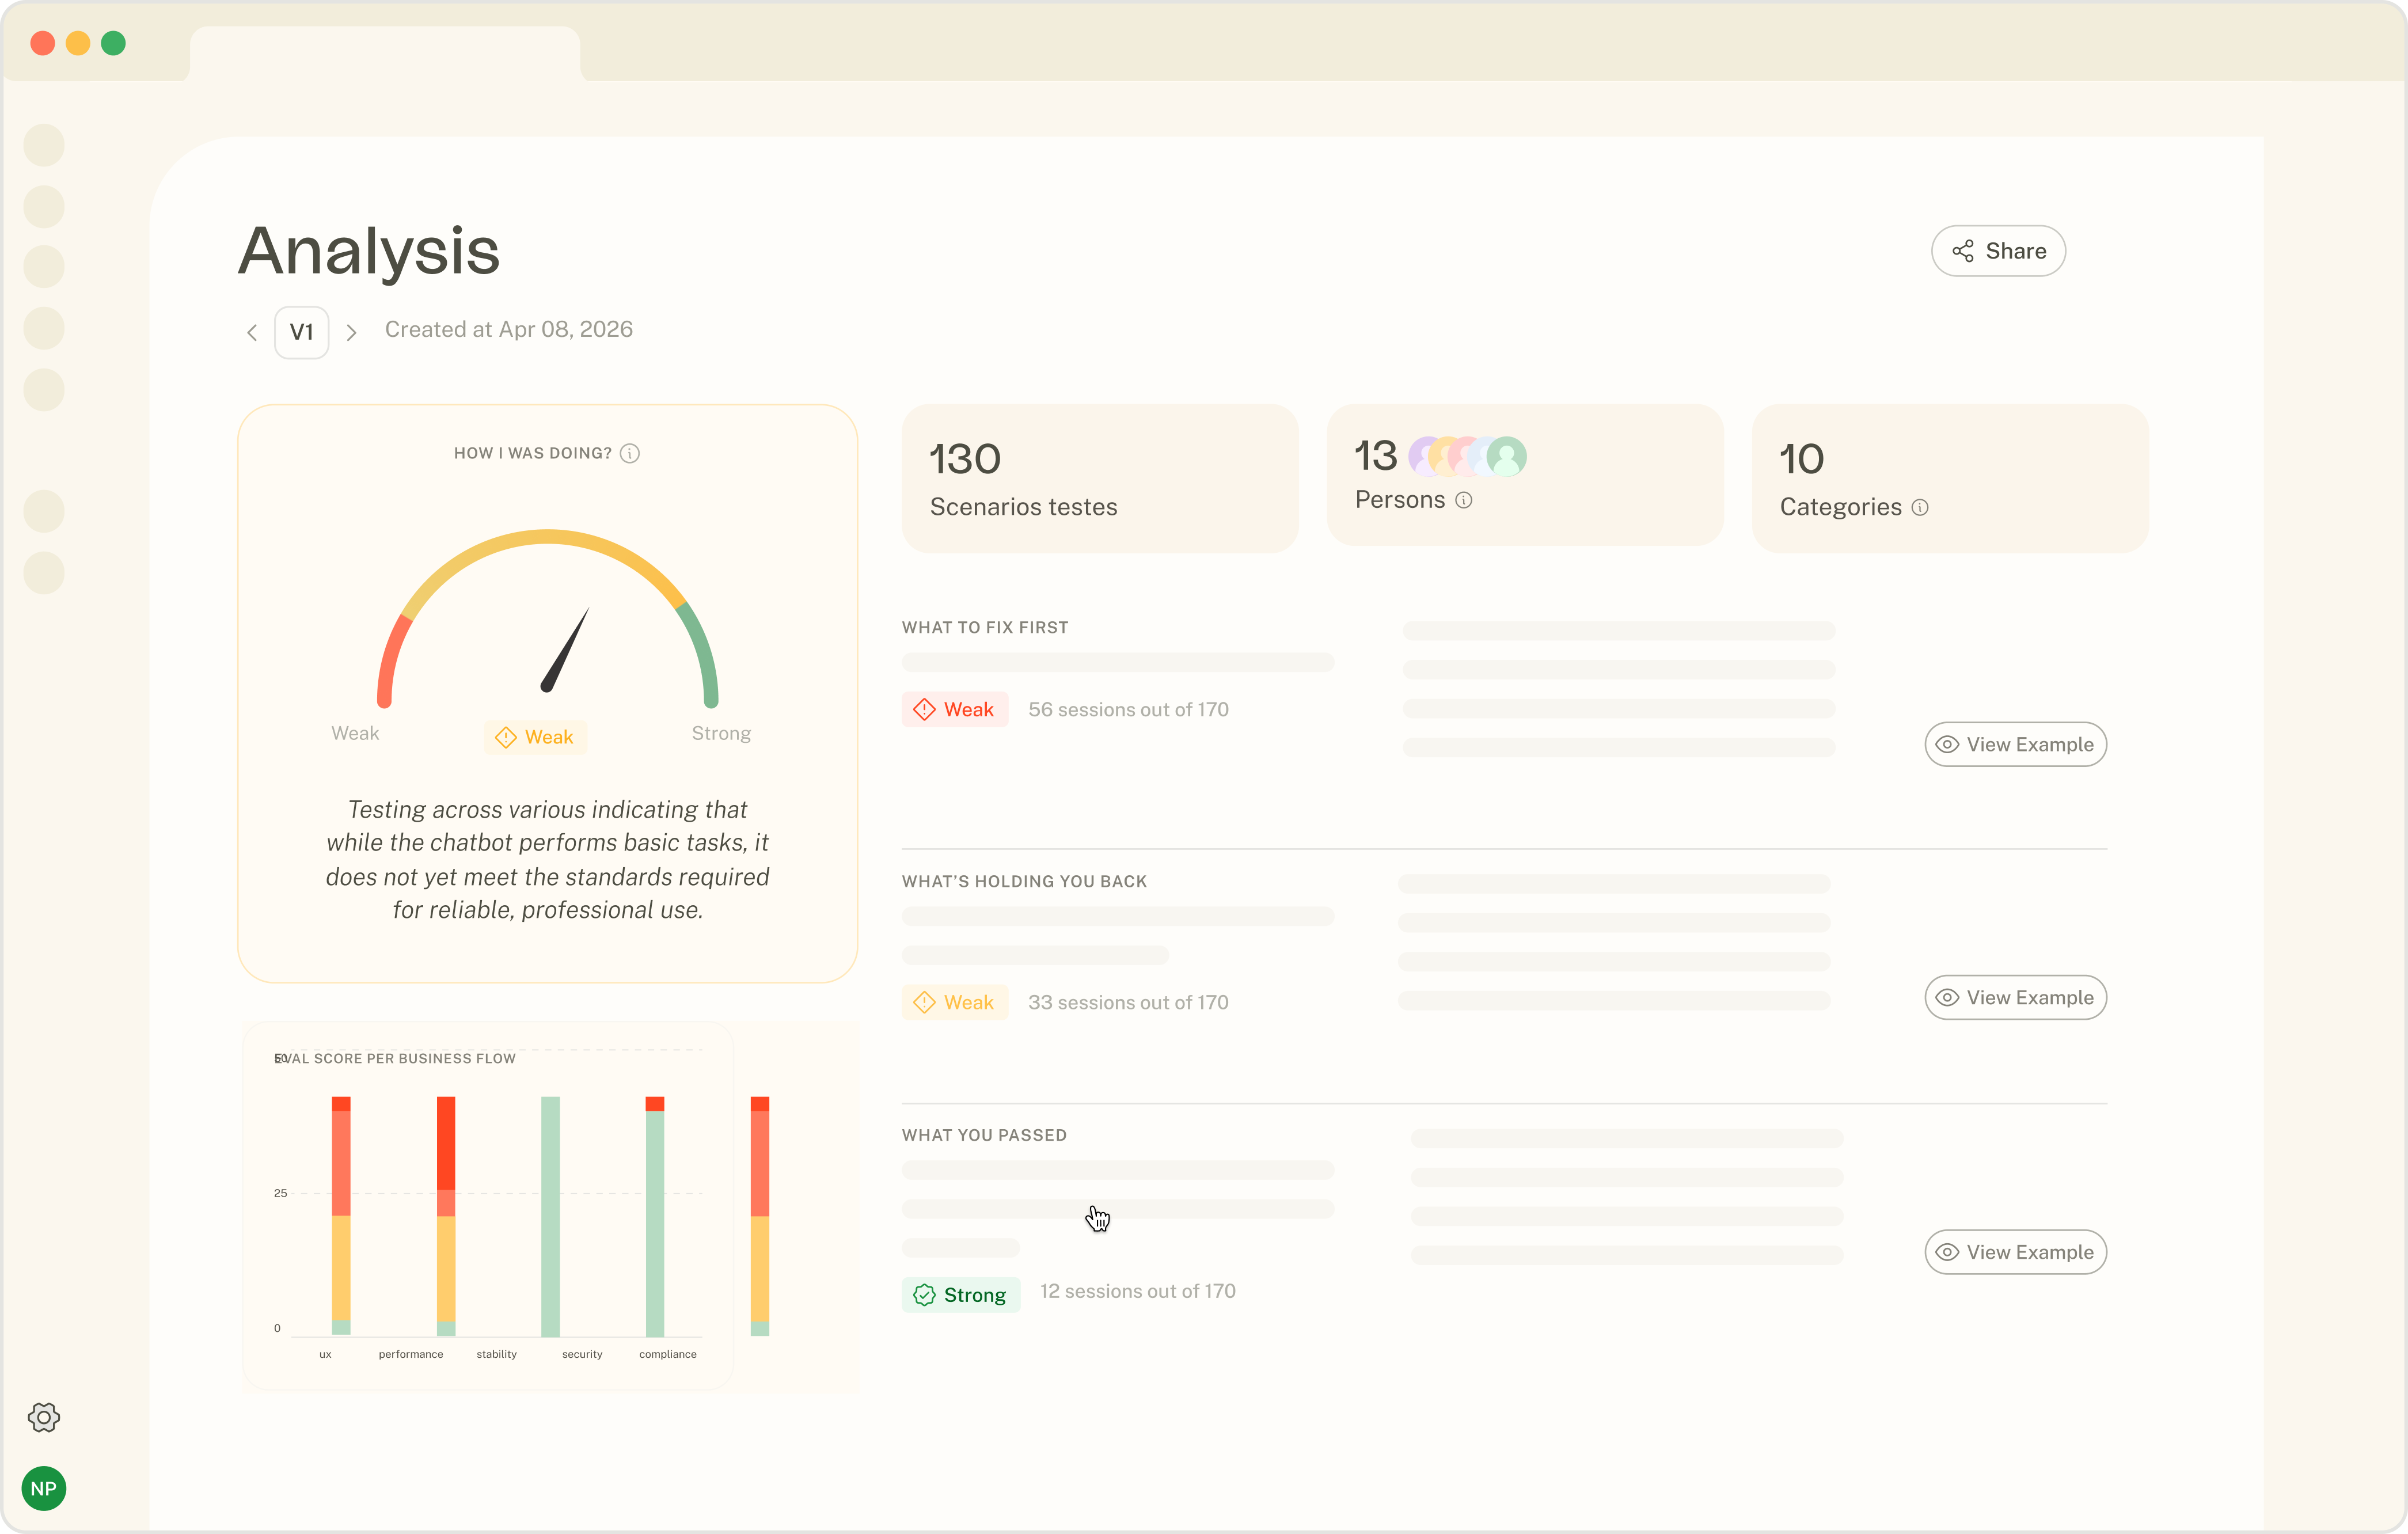Click the green gauge arc segment
This screenshot has height=1534, width=2408.
702,654
